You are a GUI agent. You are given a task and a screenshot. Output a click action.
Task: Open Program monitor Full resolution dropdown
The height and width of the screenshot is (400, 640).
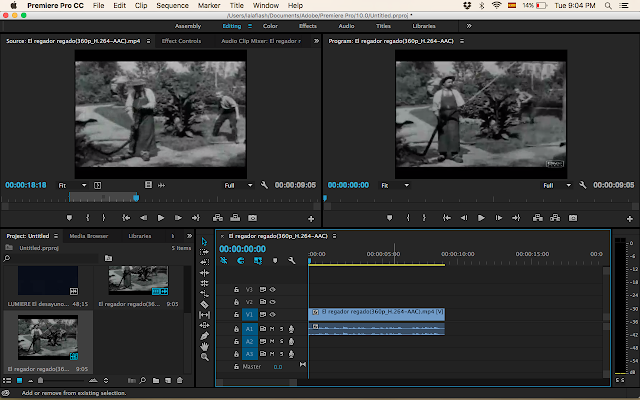point(557,185)
